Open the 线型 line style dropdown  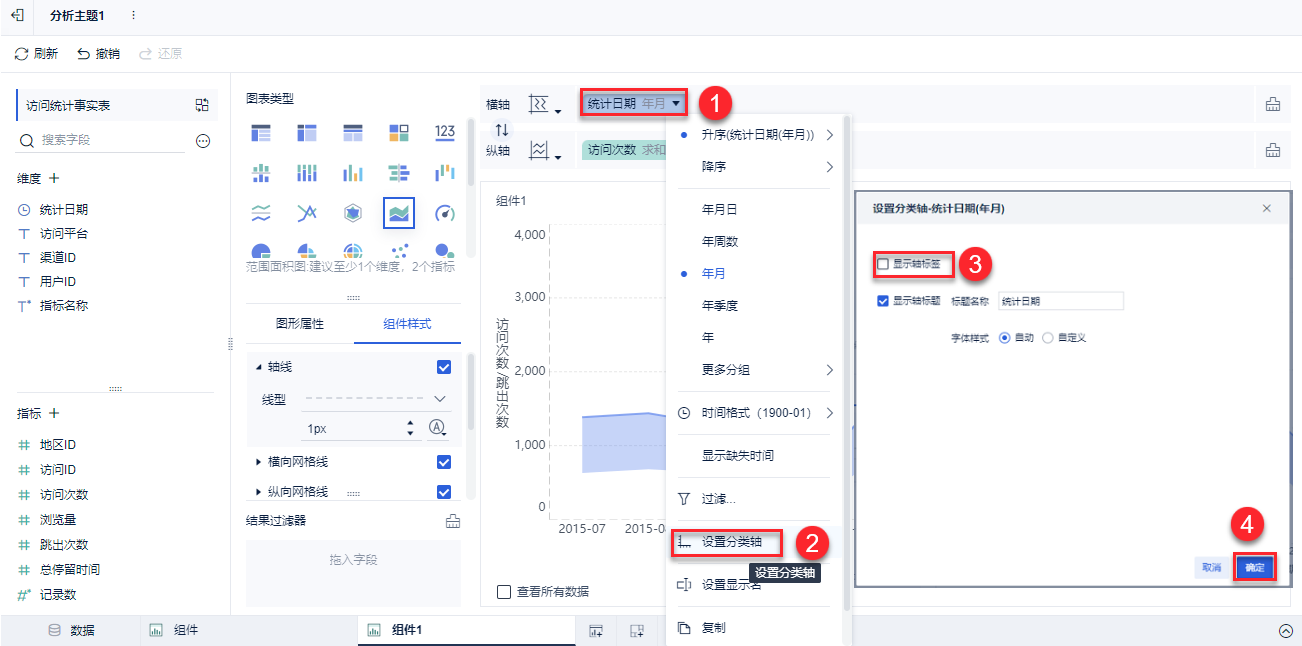click(375, 399)
